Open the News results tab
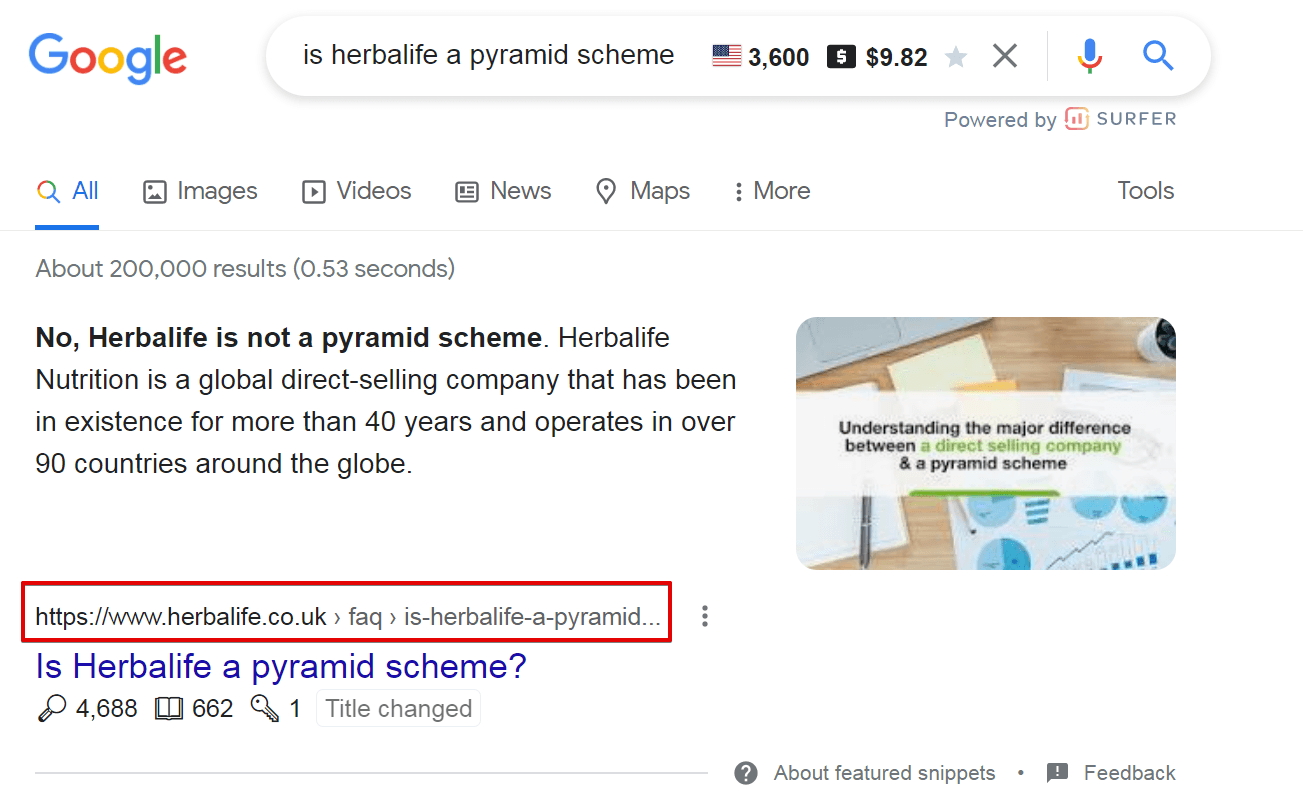Screen dimensions: 1303x805 503,191
